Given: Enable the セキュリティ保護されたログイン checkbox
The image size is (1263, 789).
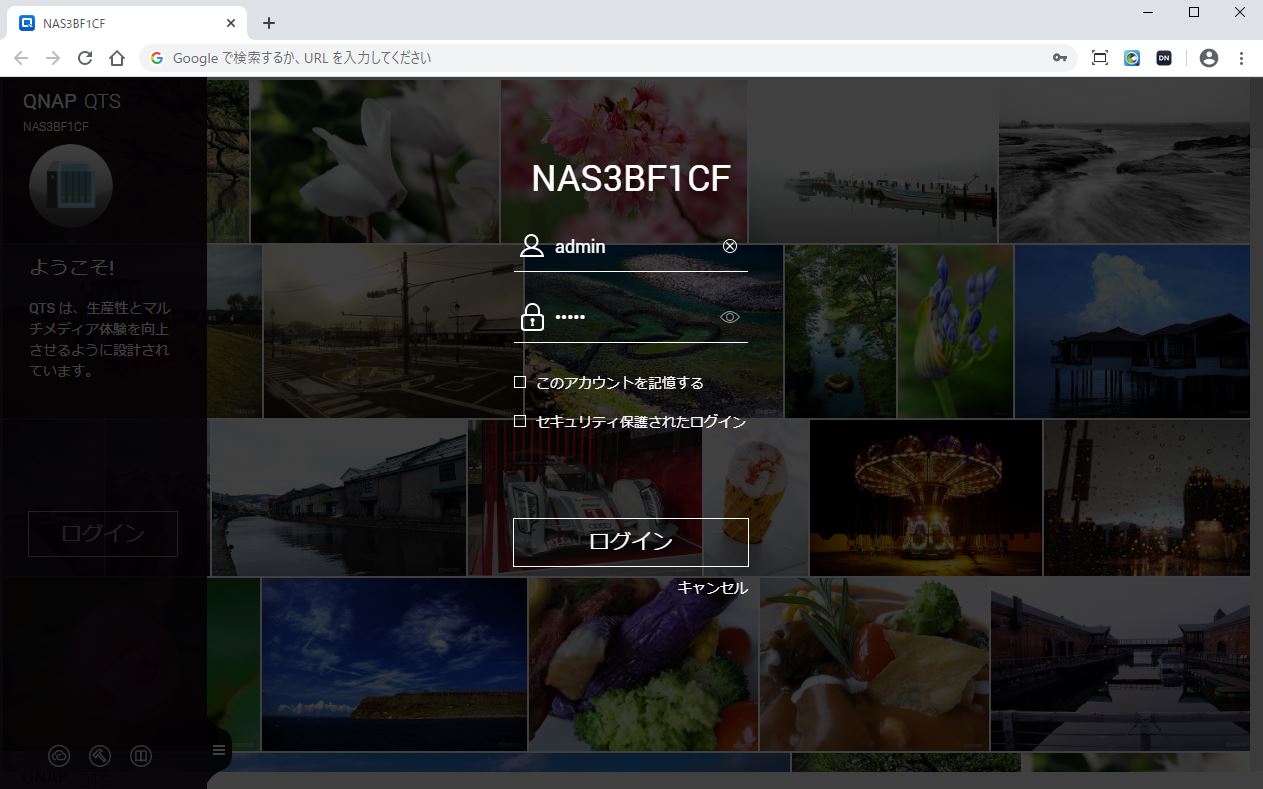Looking at the screenshot, I should click(520, 421).
